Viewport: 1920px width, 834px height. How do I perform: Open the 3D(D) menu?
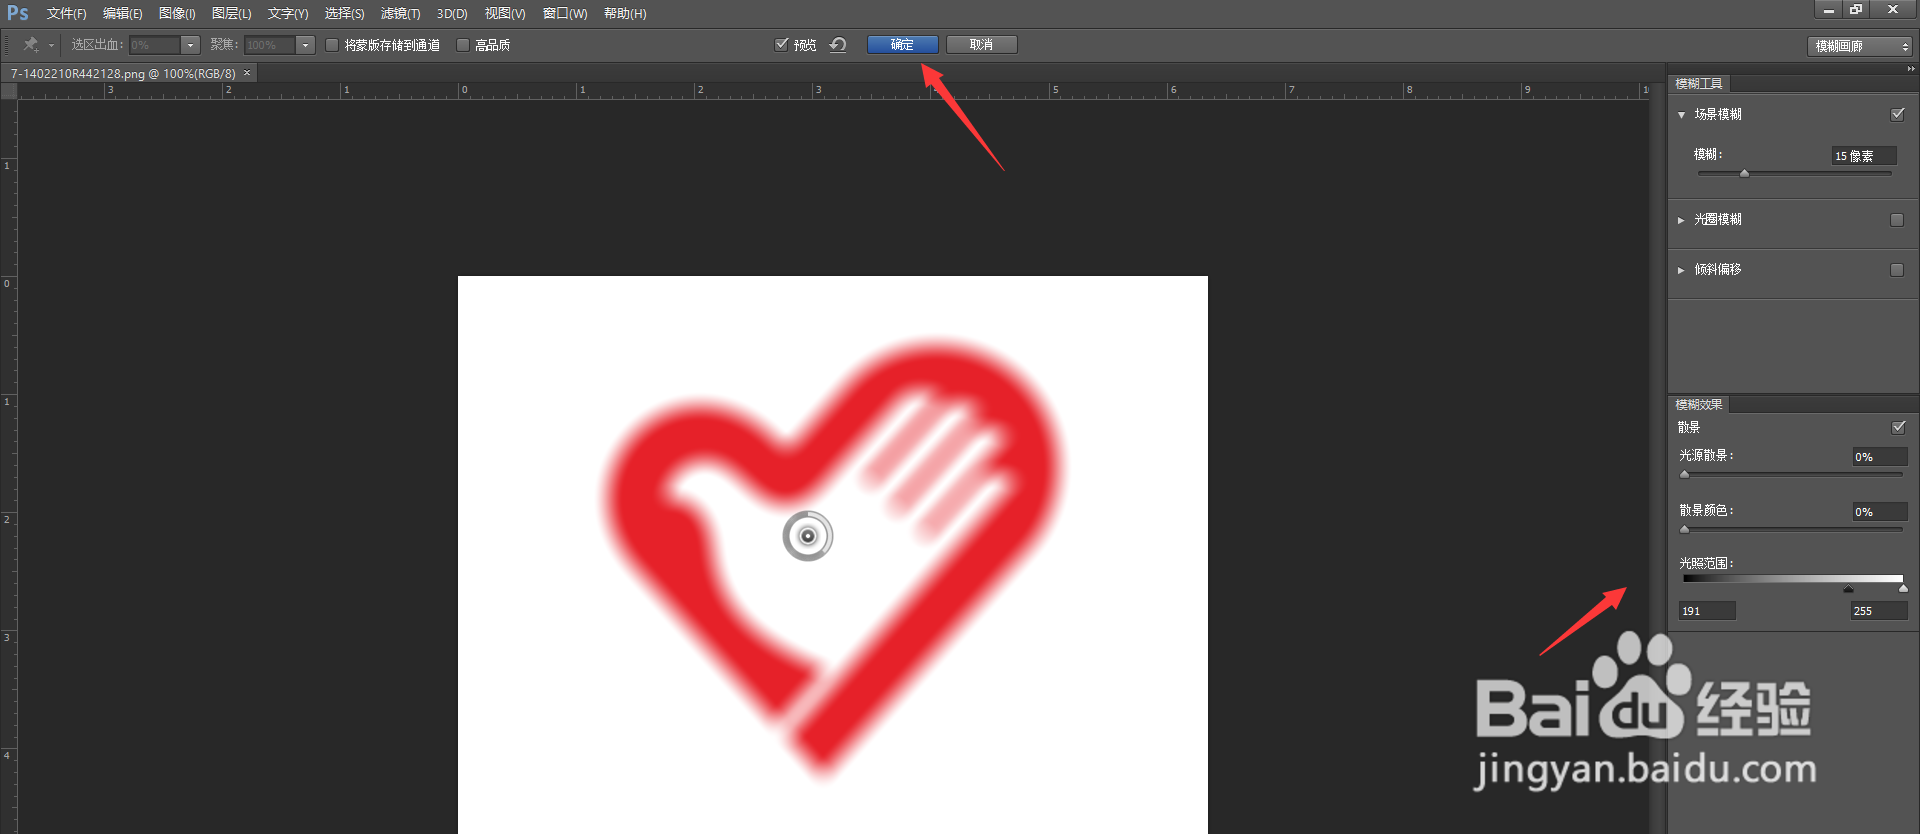pos(452,14)
